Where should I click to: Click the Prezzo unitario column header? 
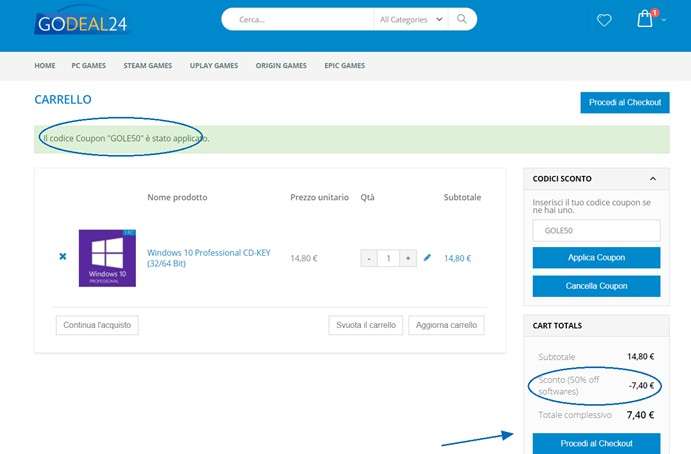319,197
